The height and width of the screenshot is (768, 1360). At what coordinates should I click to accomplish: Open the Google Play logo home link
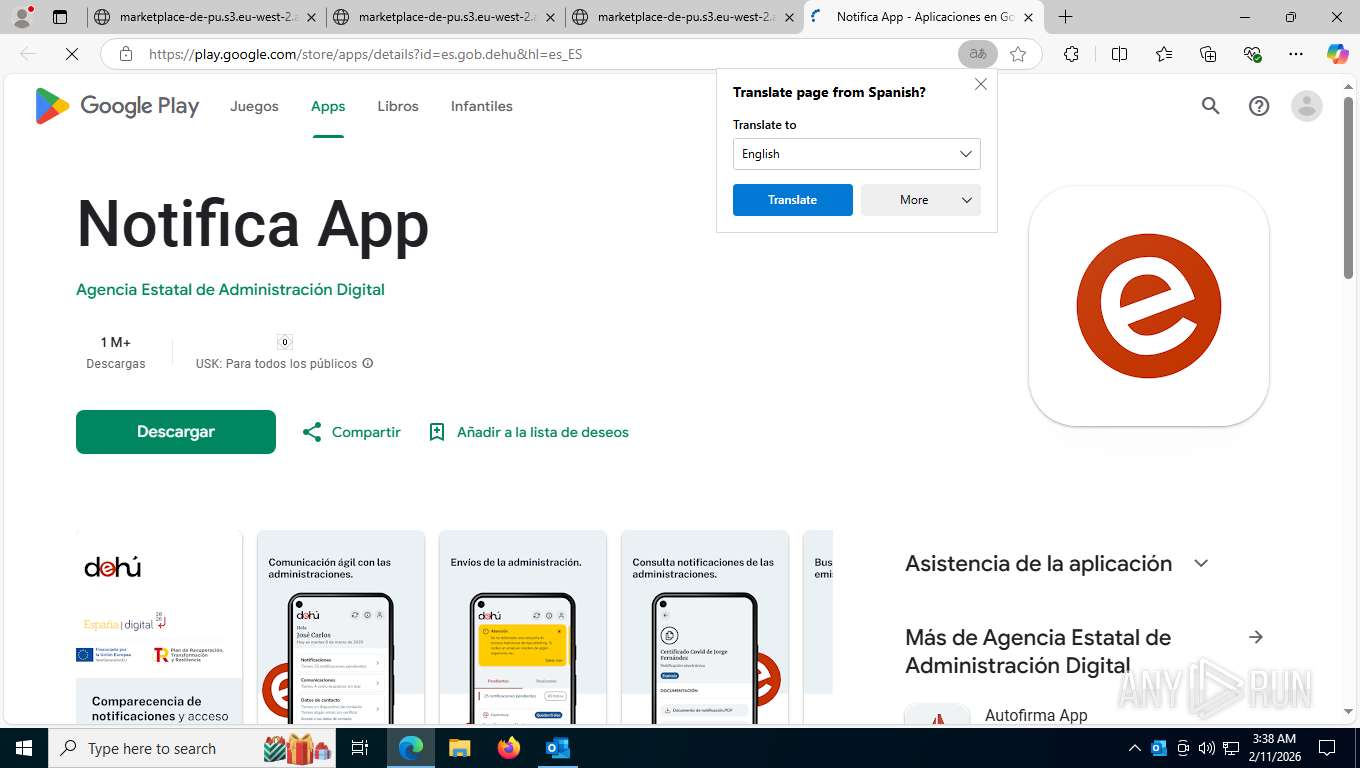coord(117,106)
